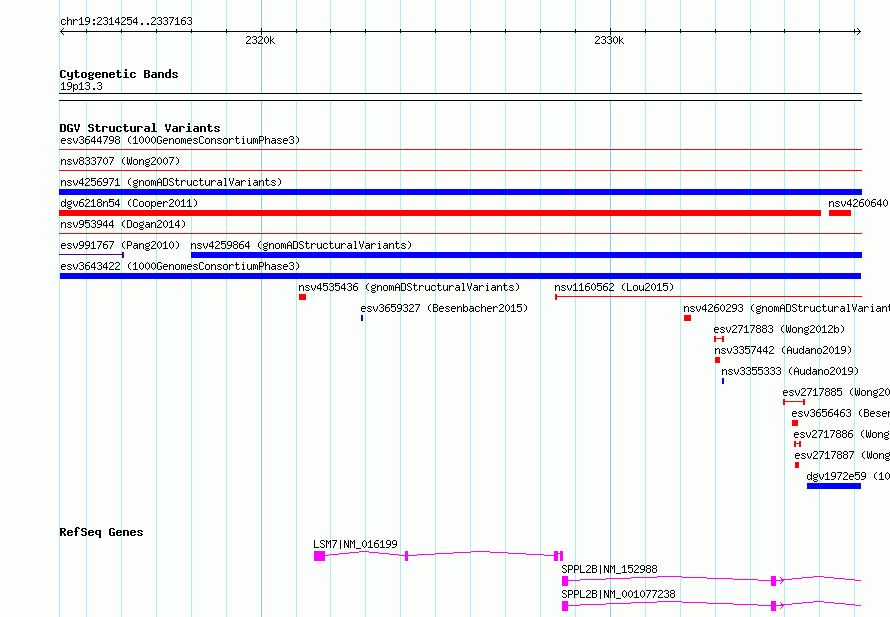Open the nsv953944 (Dogan2014) variant label
890x617 pixels.
[123, 224]
